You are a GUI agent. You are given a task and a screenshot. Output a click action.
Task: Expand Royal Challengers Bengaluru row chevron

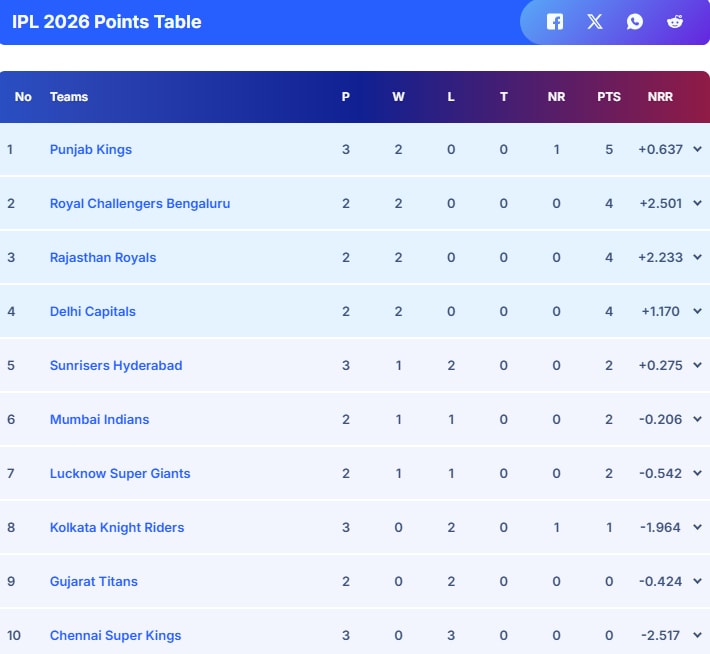point(697,203)
